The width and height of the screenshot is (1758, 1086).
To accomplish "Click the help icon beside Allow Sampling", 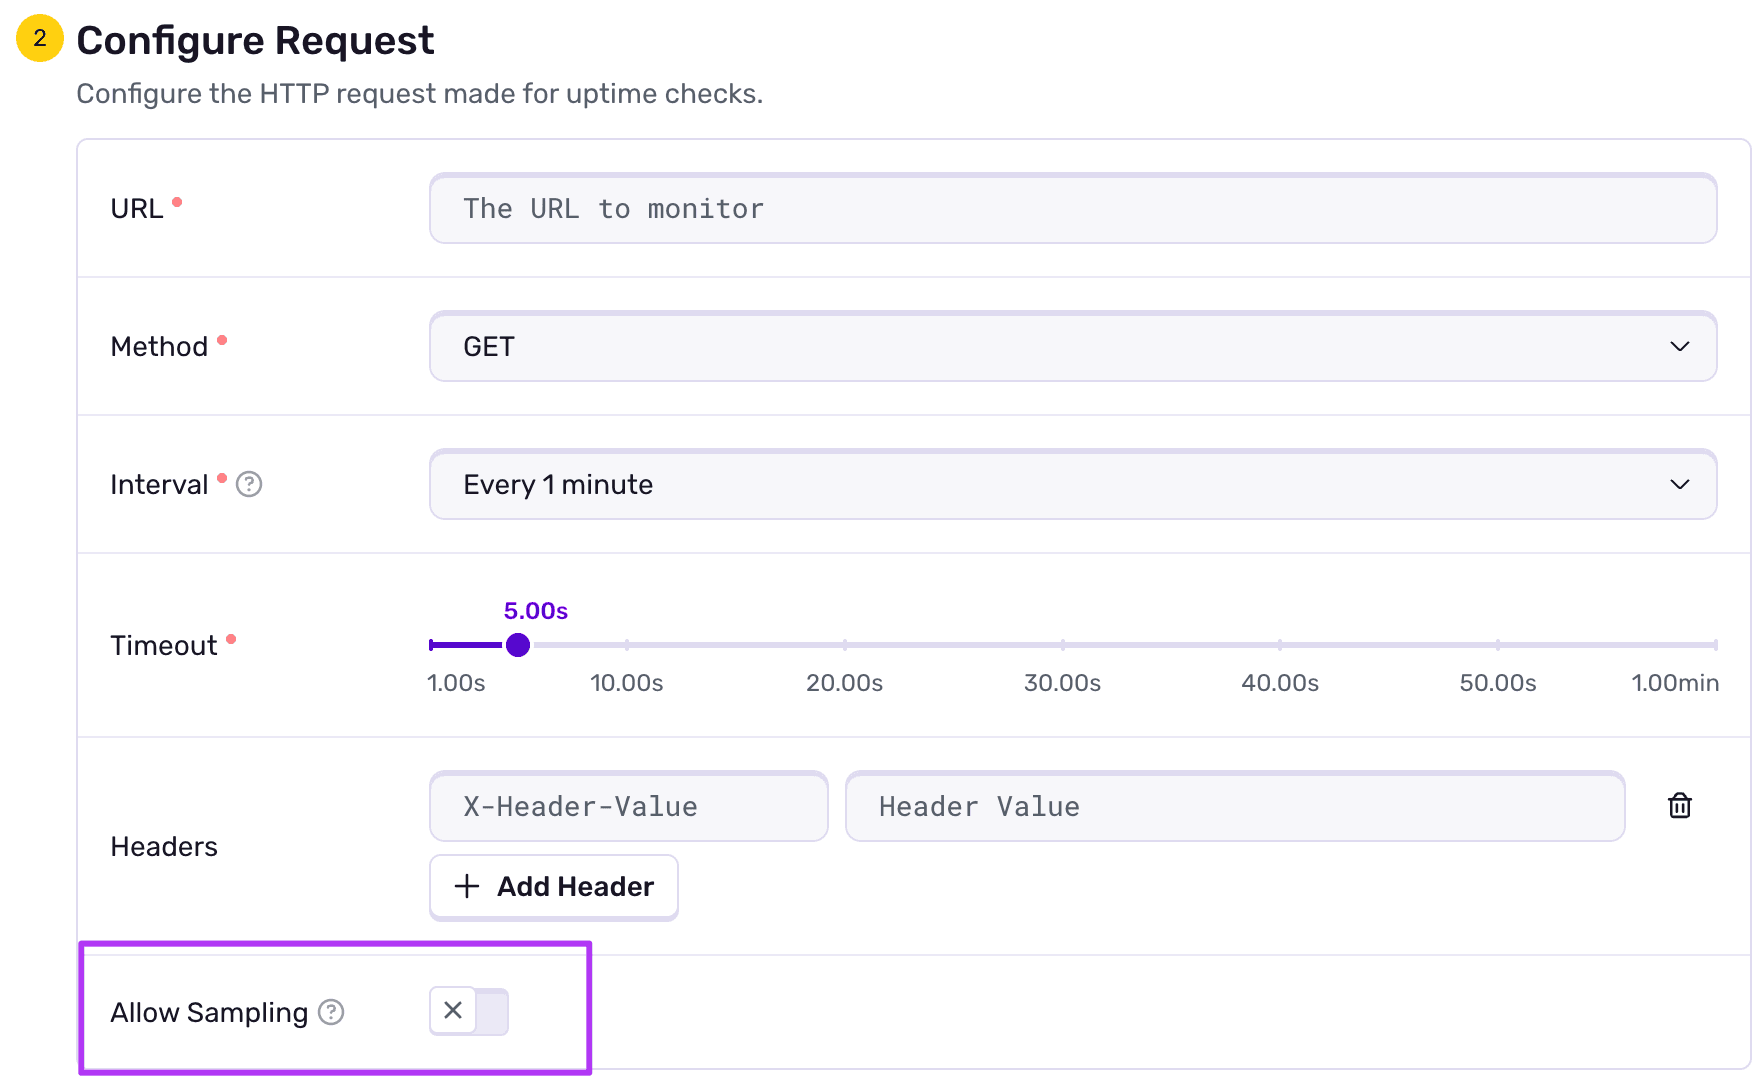I will pos(330,1012).
